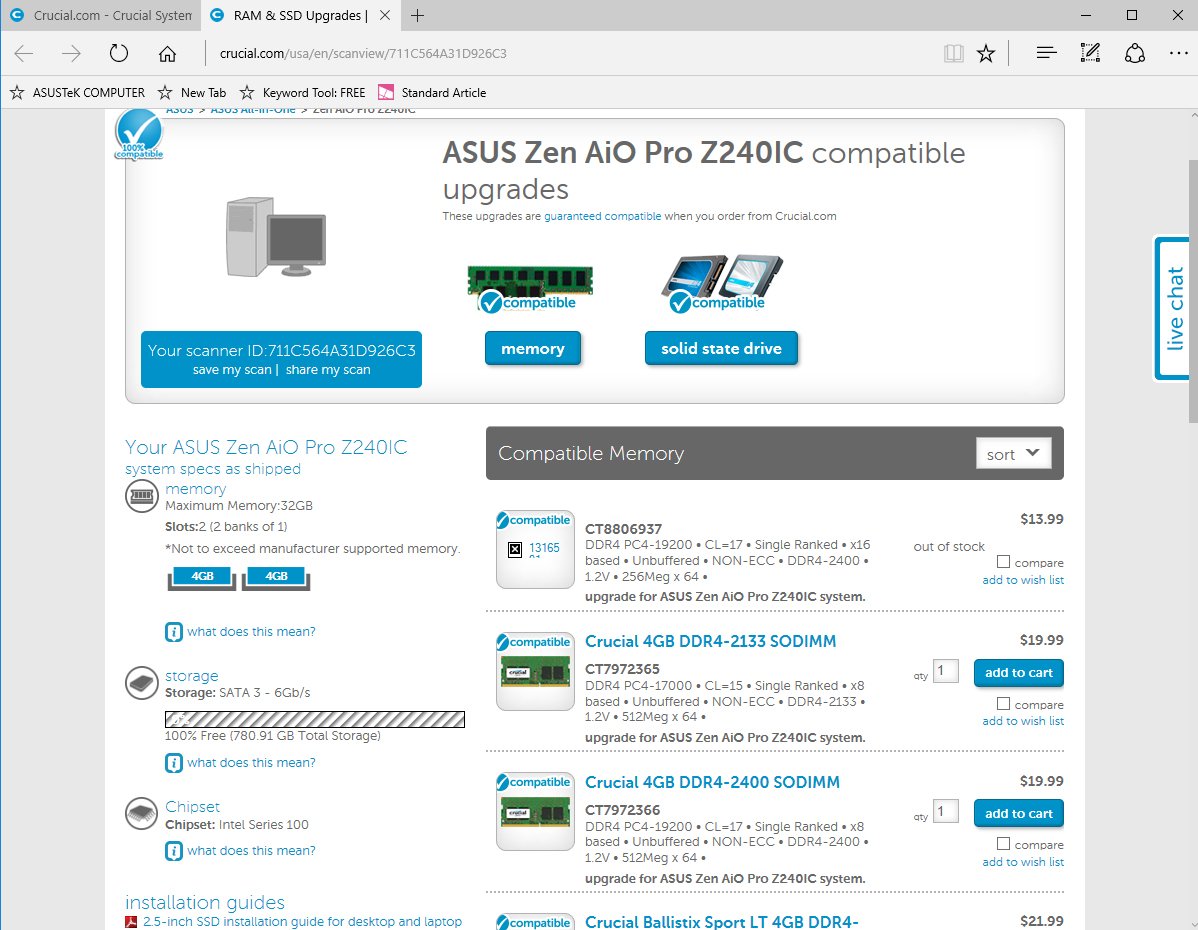Viewport: 1198px width, 930px height.
Task: Switch to the Crucial.com - Crucial System tab
Action: tap(101, 15)
